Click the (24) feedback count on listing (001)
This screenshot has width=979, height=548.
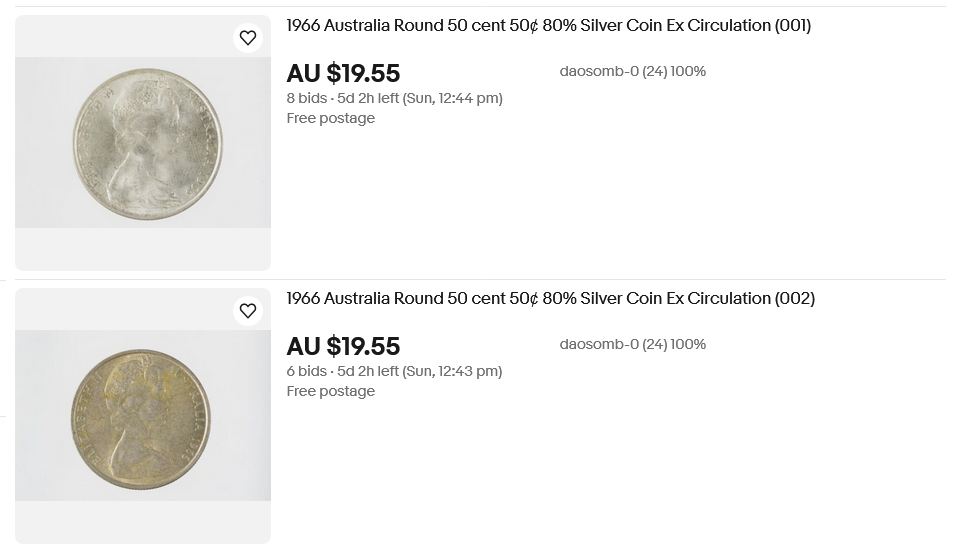tap(654, 72)
